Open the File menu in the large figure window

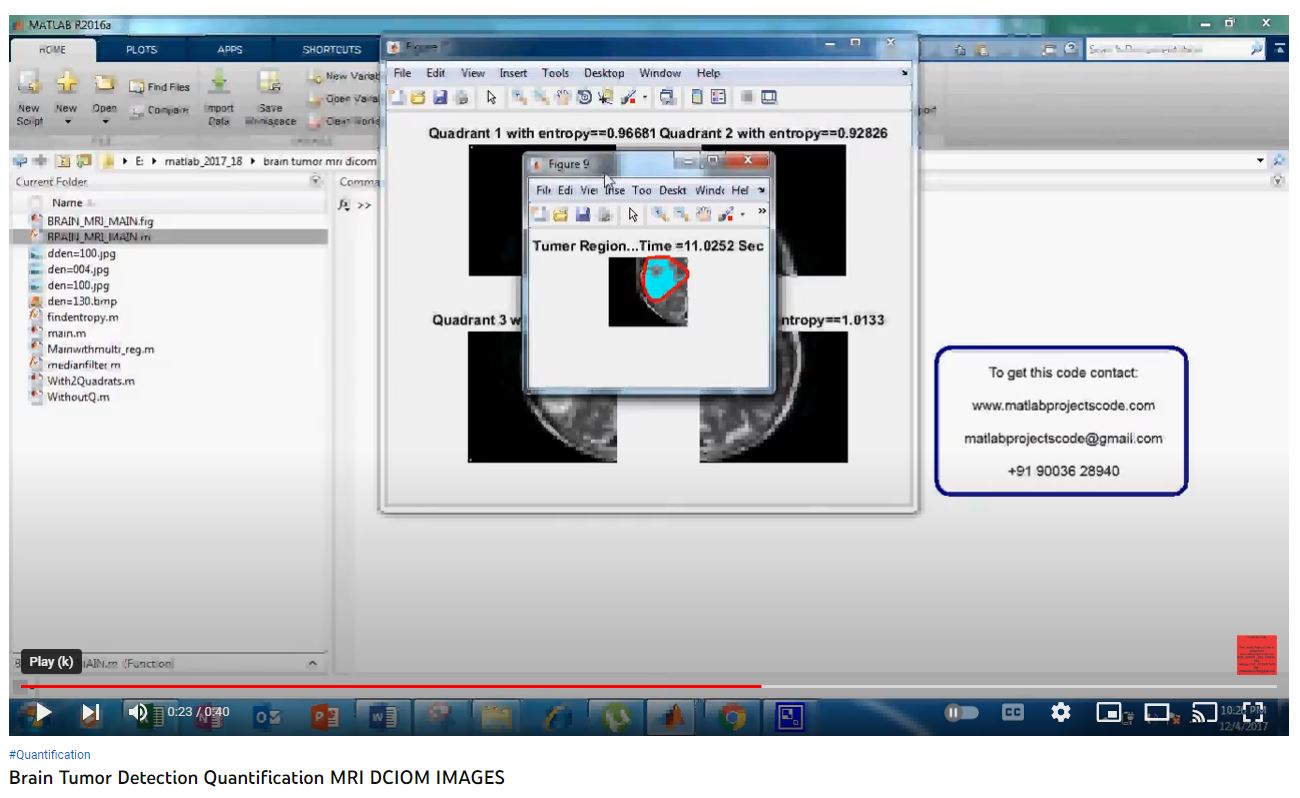click(402, 73)
